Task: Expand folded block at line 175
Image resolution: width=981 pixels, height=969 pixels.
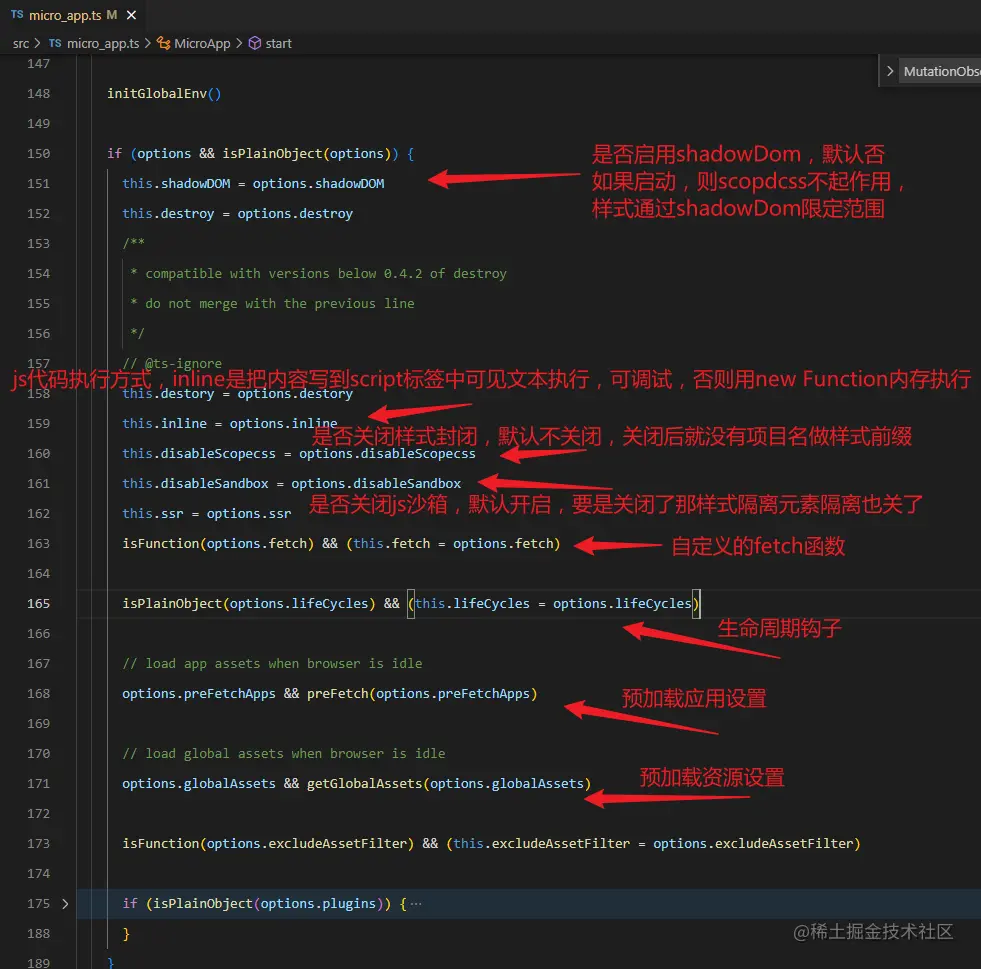Action: point(65,903)
